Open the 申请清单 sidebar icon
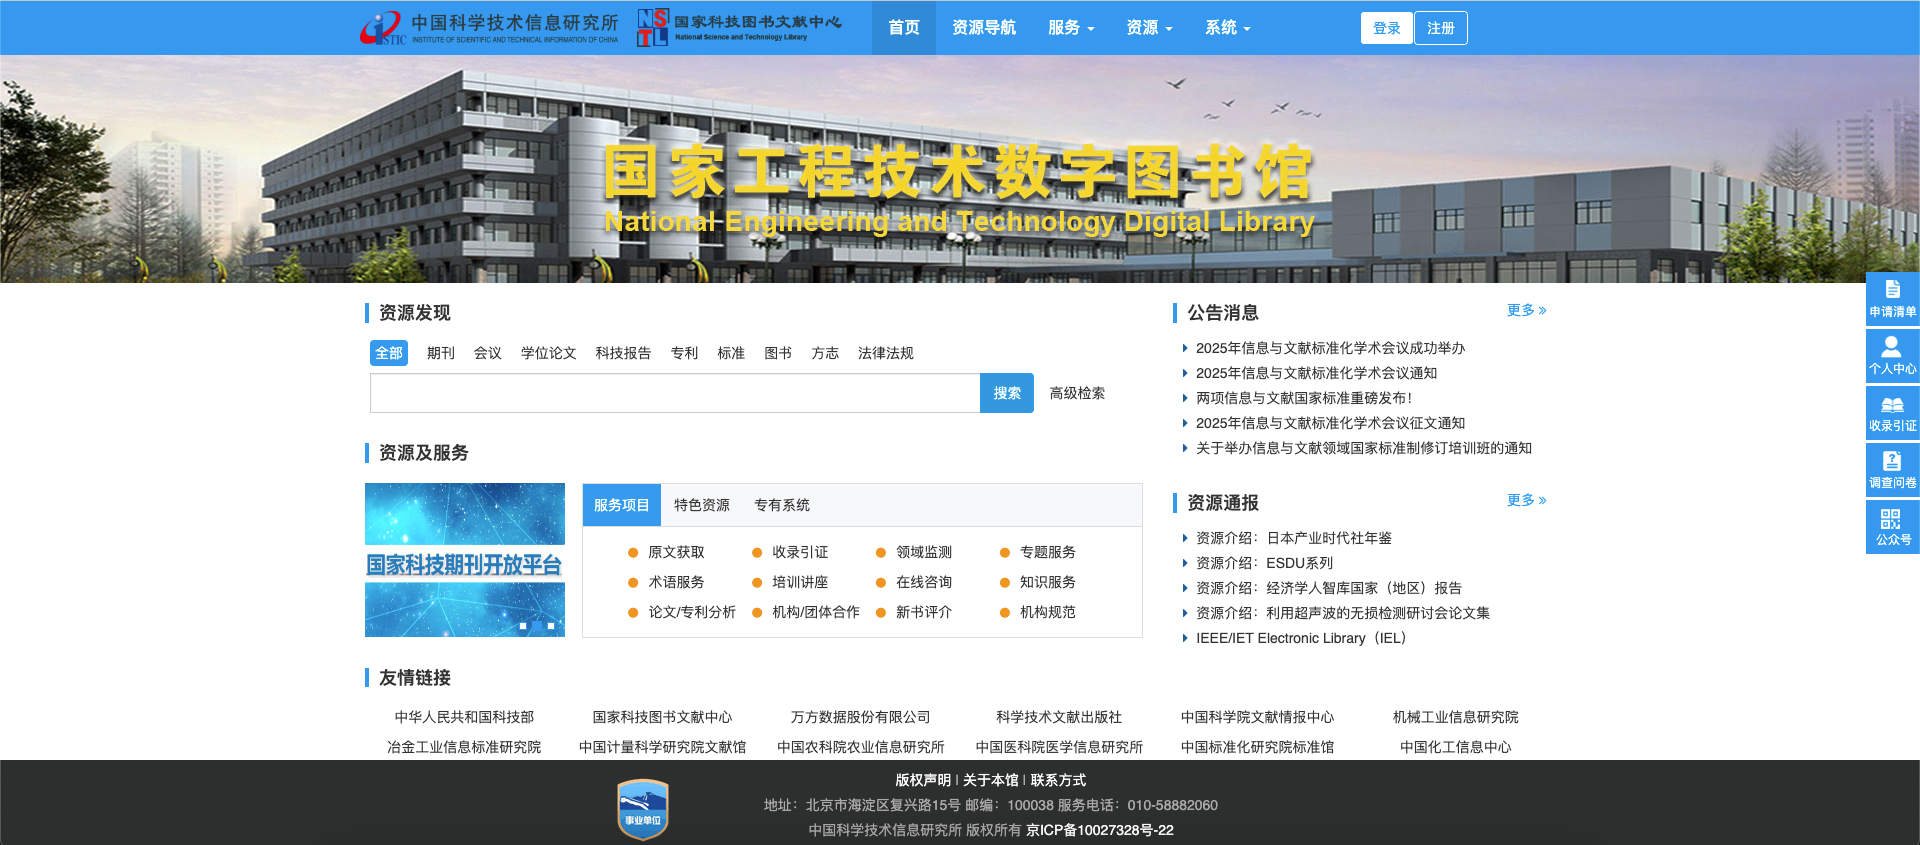 pyautogui.click(x=1892, y=298)
